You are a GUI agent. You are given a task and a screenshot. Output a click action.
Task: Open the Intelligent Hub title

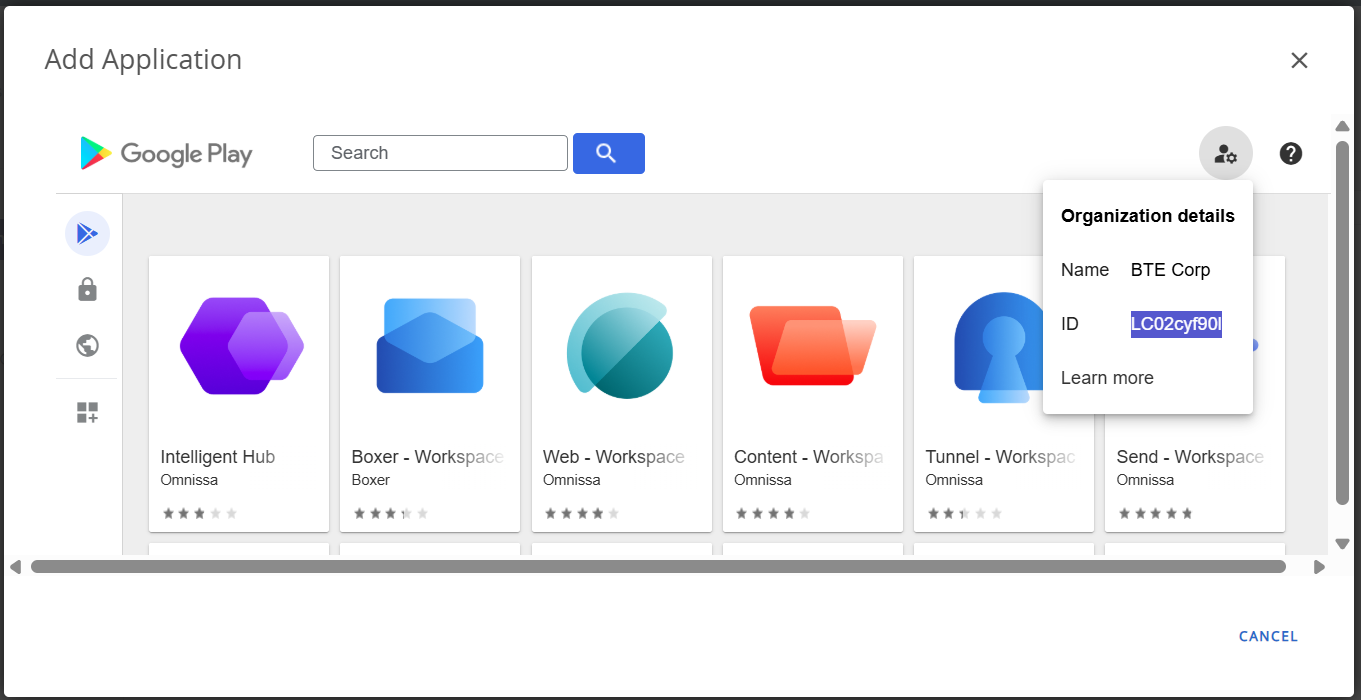click(x=218, y=457)
